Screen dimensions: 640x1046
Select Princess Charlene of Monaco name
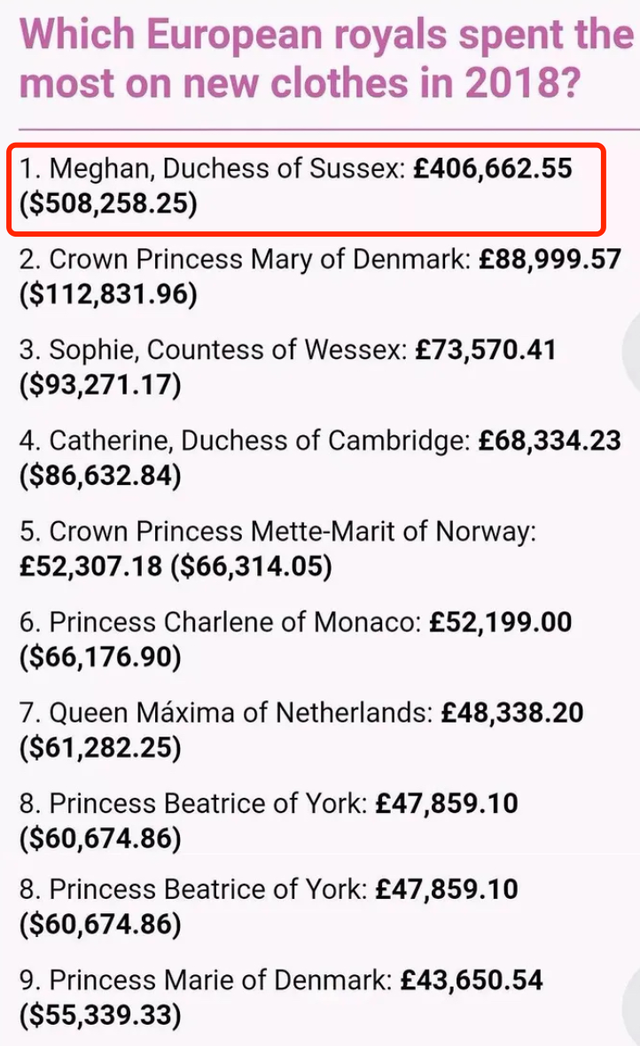click(x=232, y=622)
